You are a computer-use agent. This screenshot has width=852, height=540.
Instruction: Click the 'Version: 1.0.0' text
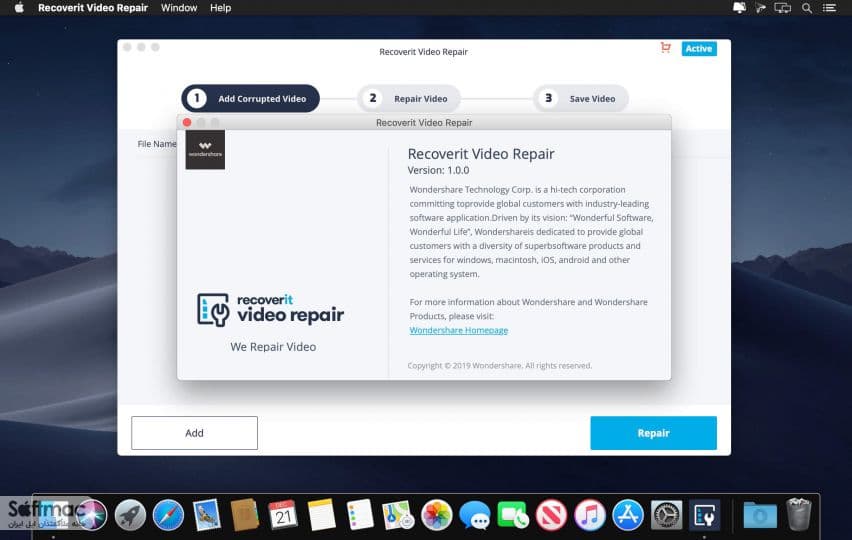pos(438,171)
